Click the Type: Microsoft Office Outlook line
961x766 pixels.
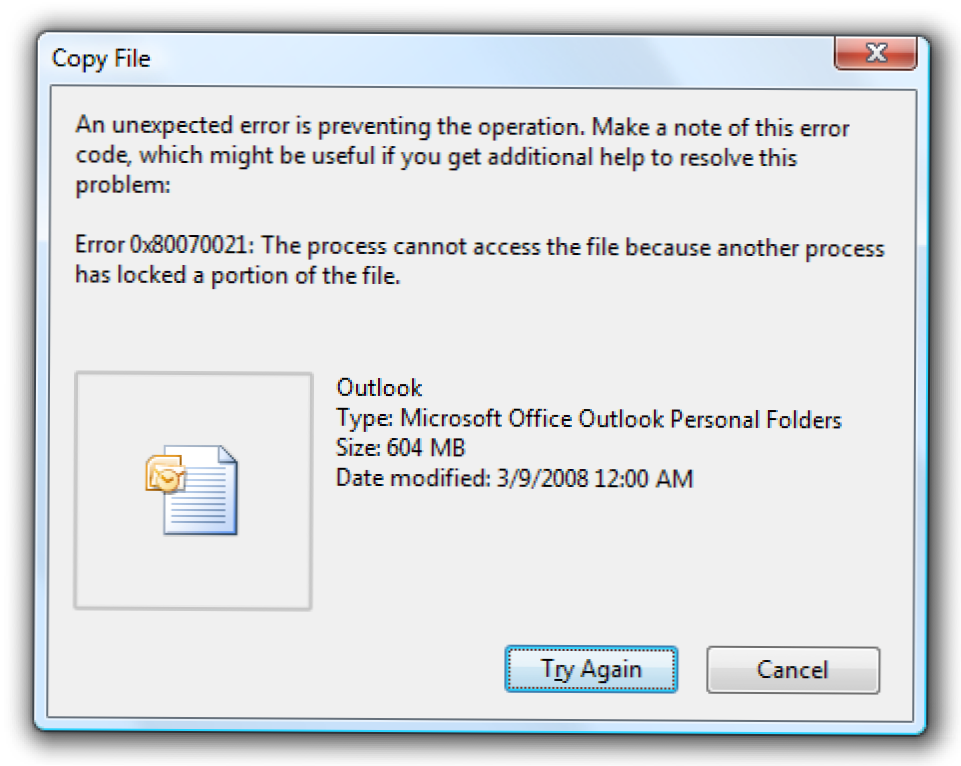pyautogui.click(x=588, y=419)
